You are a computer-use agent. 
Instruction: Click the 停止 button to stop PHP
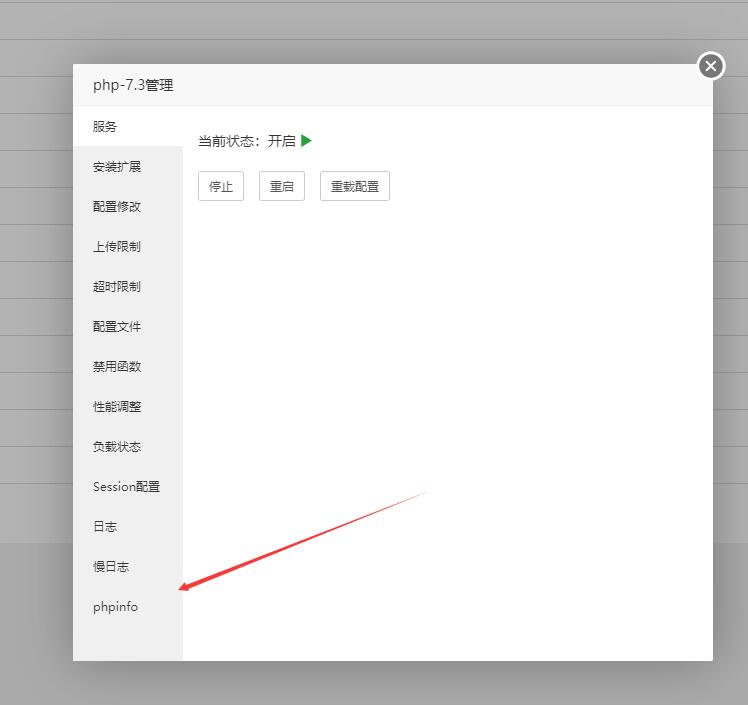[221, 186]
